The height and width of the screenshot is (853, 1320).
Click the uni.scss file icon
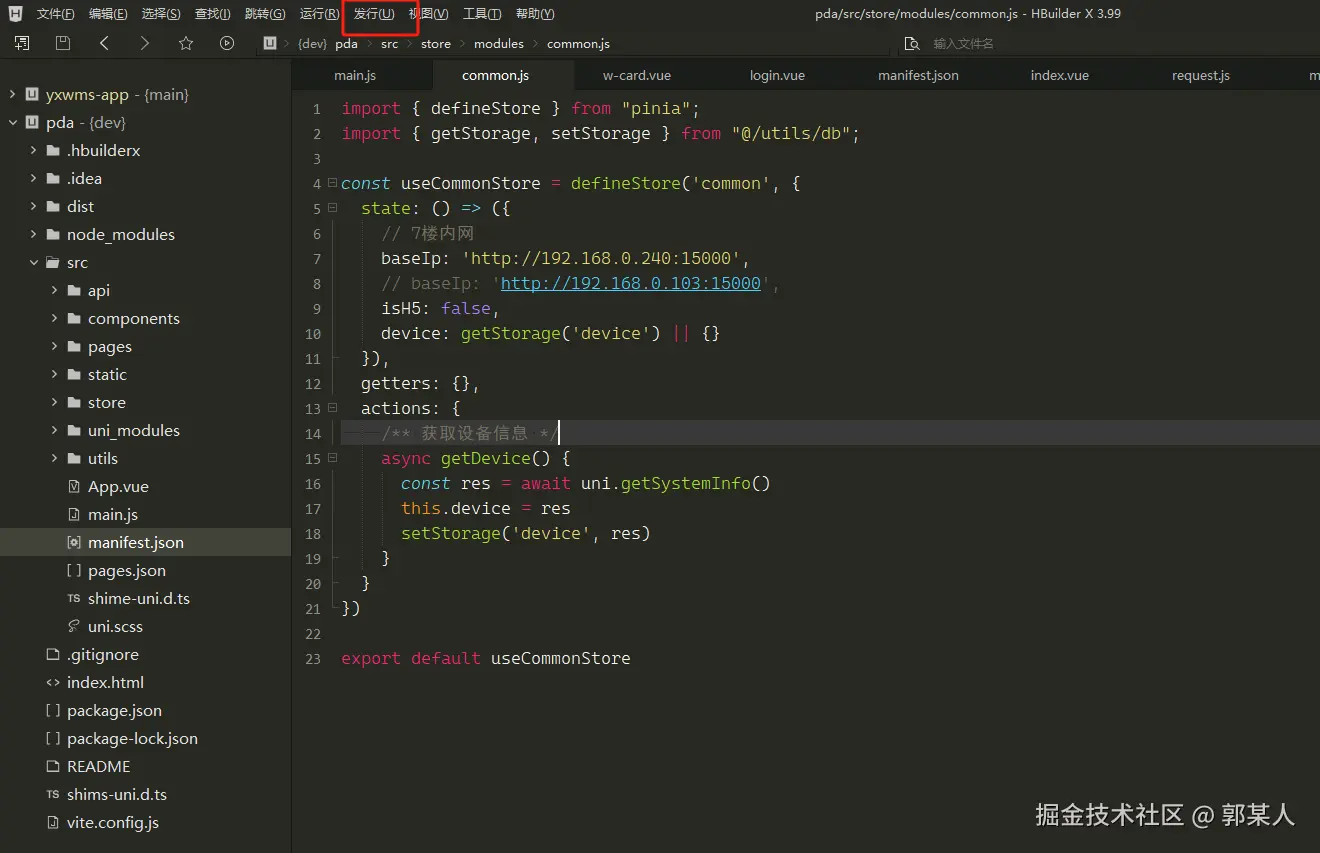coord(74,626)
